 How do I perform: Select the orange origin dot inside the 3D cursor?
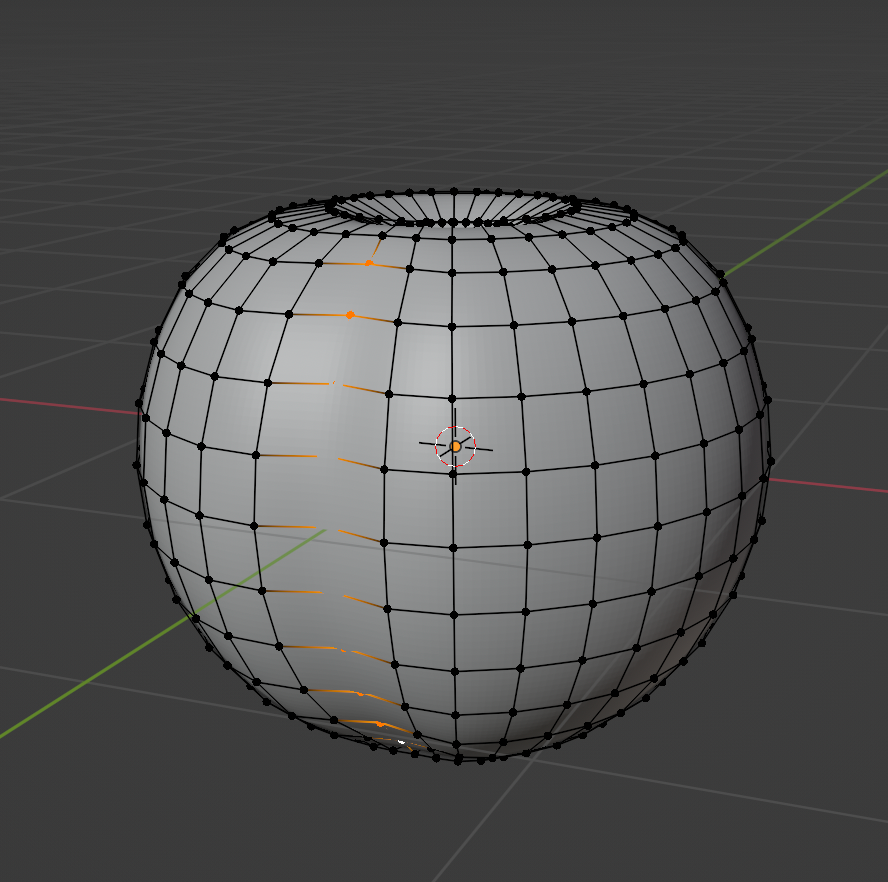coord(456,446)
